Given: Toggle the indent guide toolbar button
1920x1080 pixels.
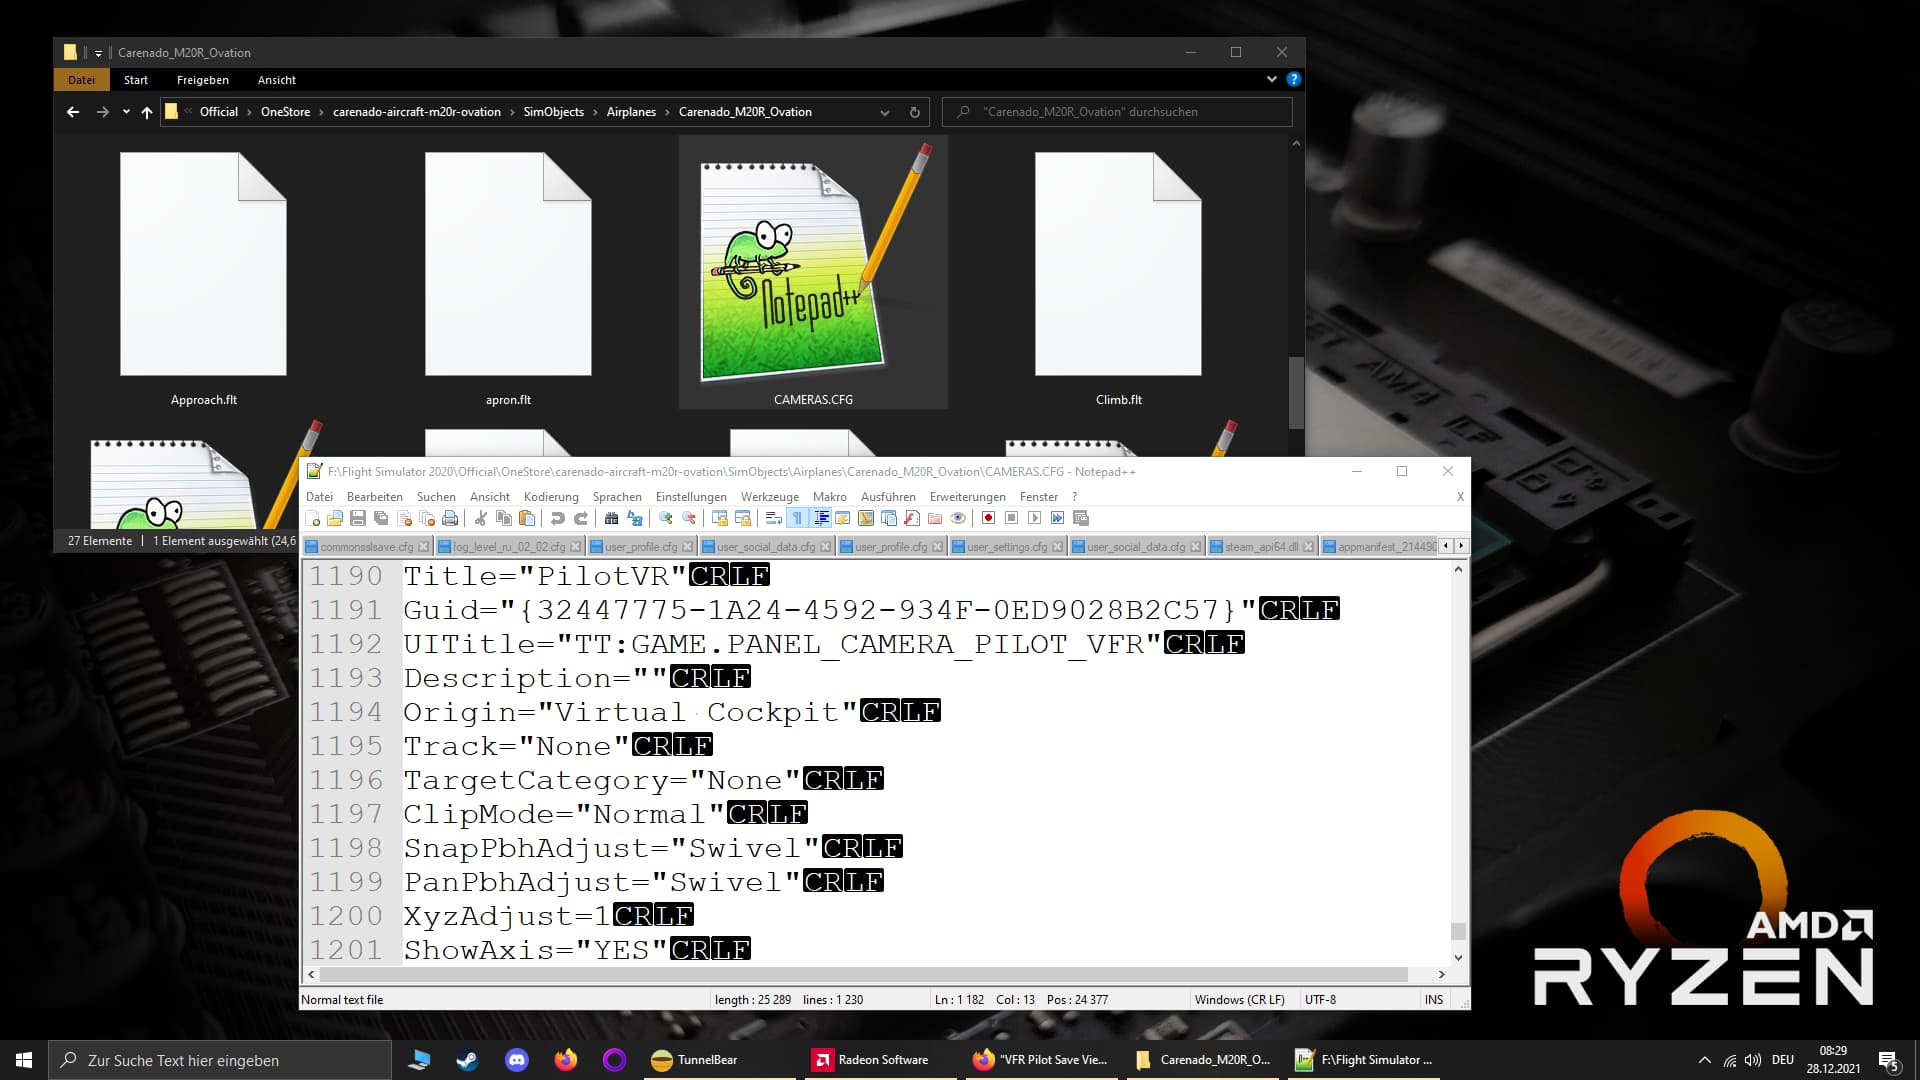Looking at the screenshot, I should coord(821,518).
